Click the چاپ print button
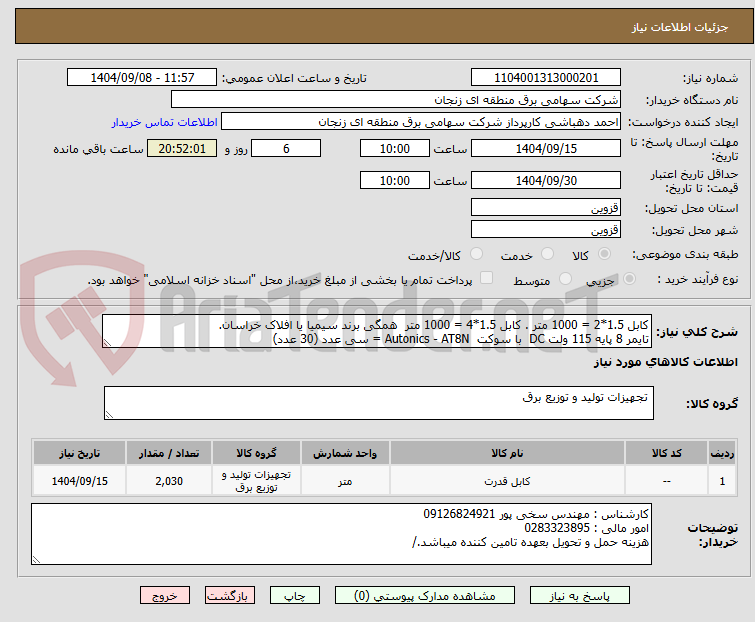 295,596
